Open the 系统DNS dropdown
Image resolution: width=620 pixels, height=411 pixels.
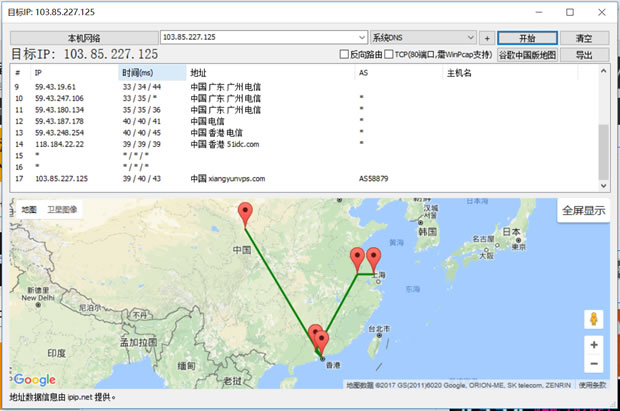click(x=430, y=37)
